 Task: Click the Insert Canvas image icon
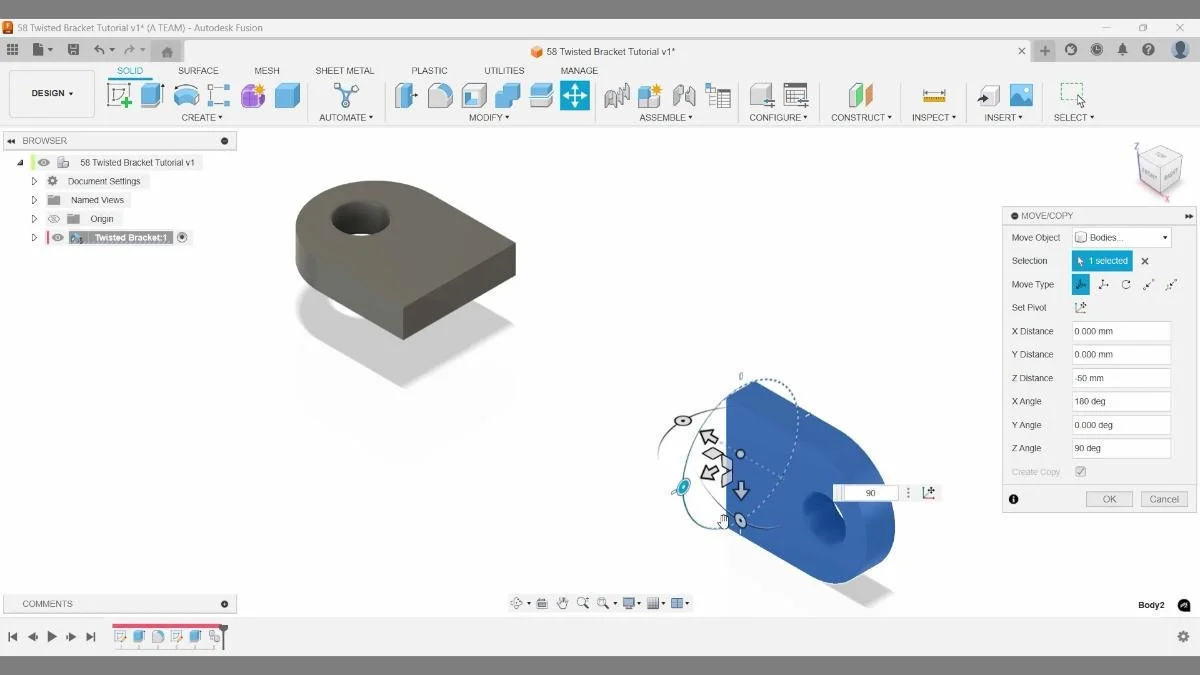[x=1021, y=96]
